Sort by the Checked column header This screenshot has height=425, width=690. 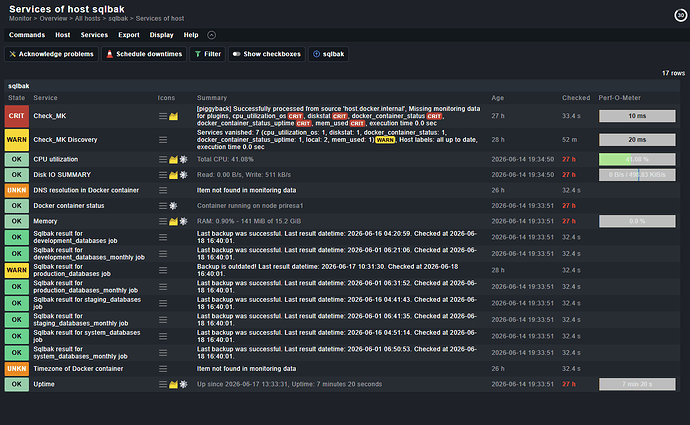576,98
